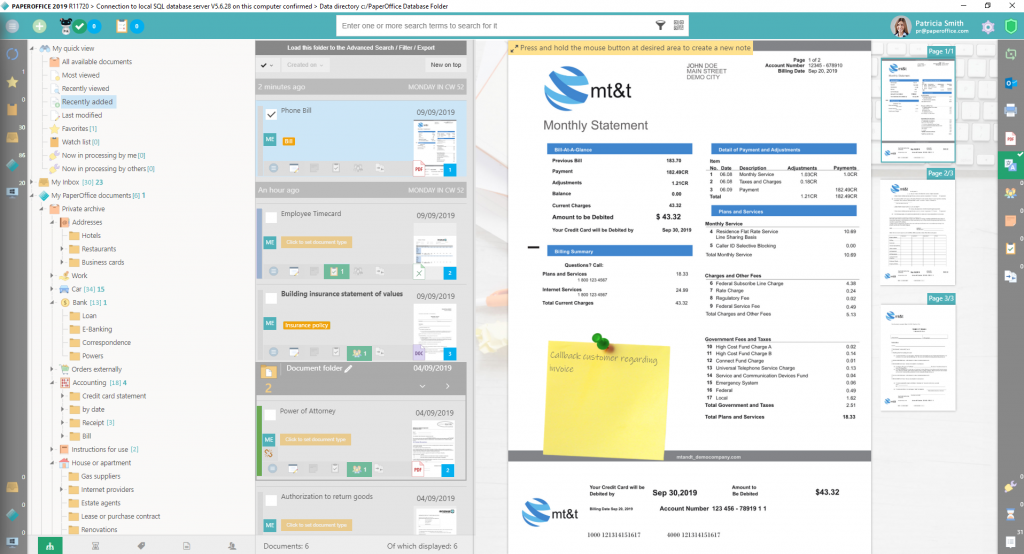The image size is (1024, 554).
Task: Collapse the Accounting folder node
Action: click(52, 382)
